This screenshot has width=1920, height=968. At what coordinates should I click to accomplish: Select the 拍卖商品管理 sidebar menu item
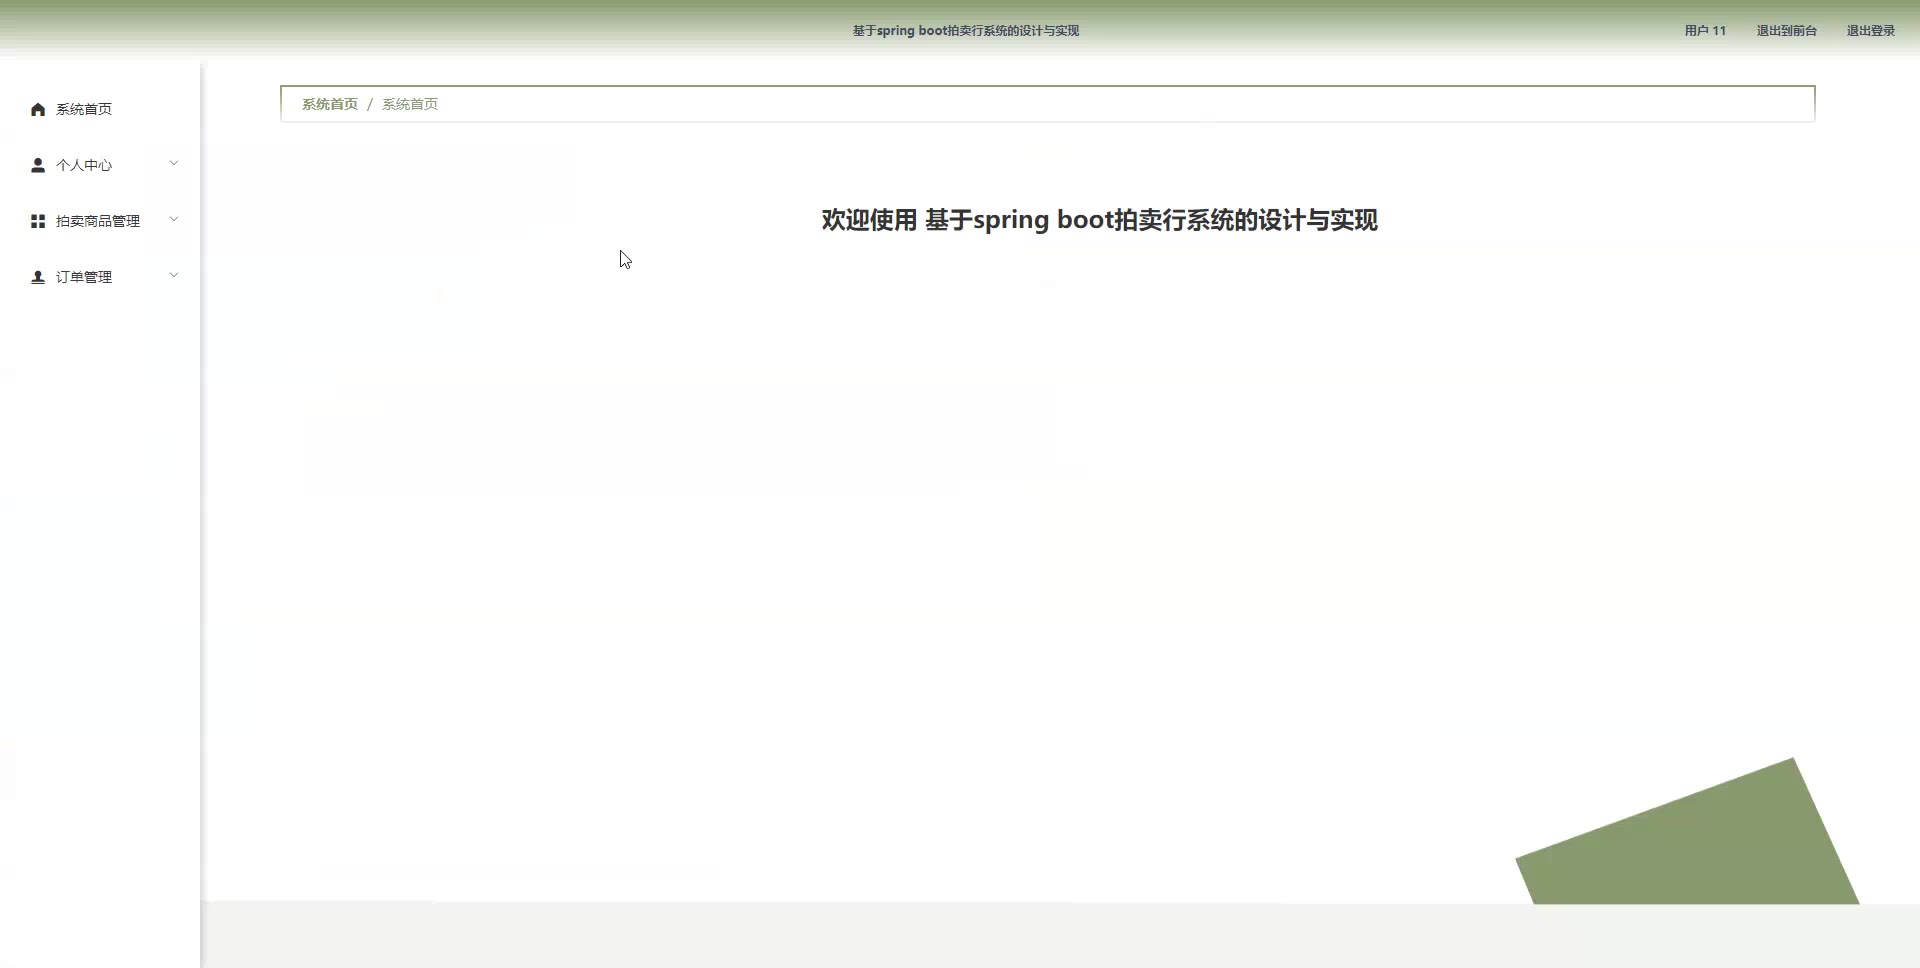(100, 221)
